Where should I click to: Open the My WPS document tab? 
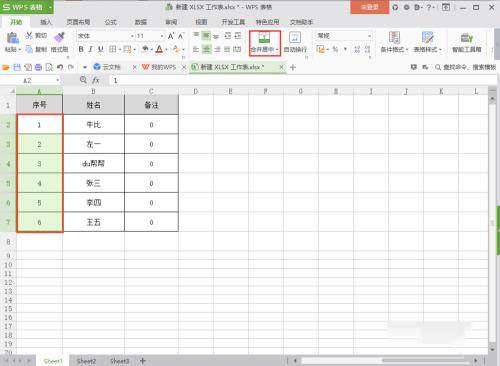(163, 67)
